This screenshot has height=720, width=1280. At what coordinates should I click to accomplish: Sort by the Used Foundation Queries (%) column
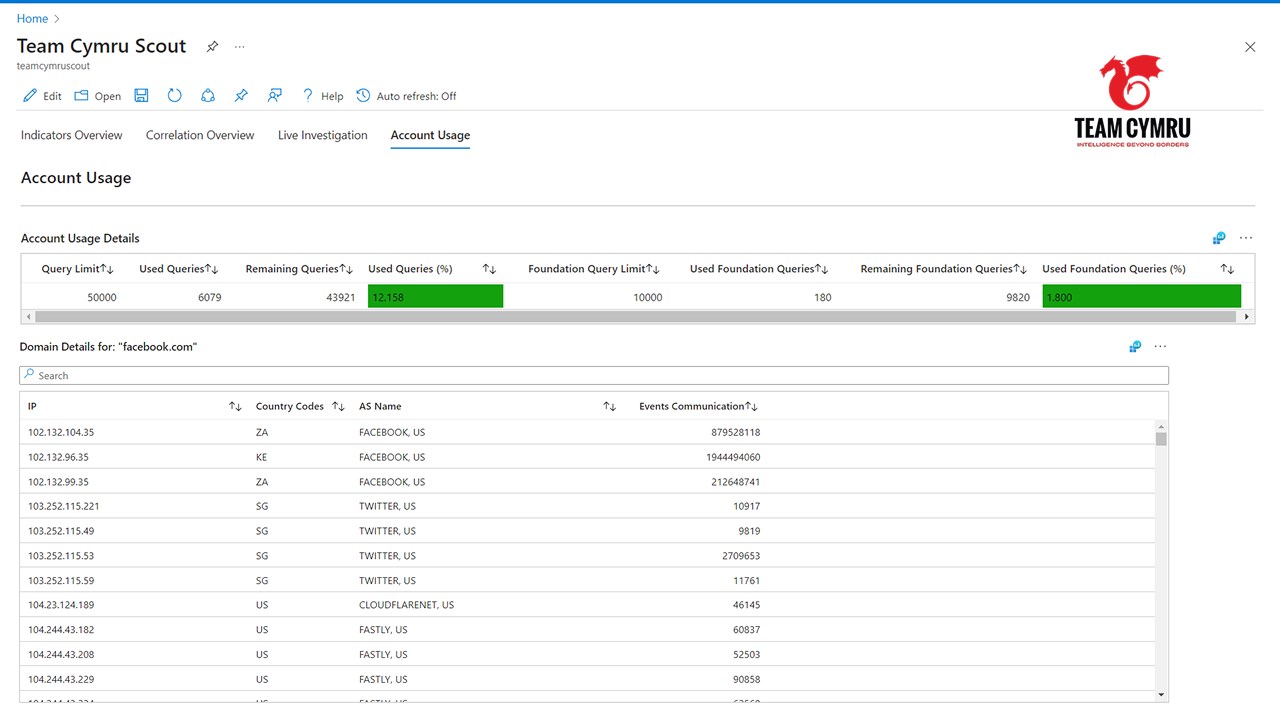click(1138, 269)
